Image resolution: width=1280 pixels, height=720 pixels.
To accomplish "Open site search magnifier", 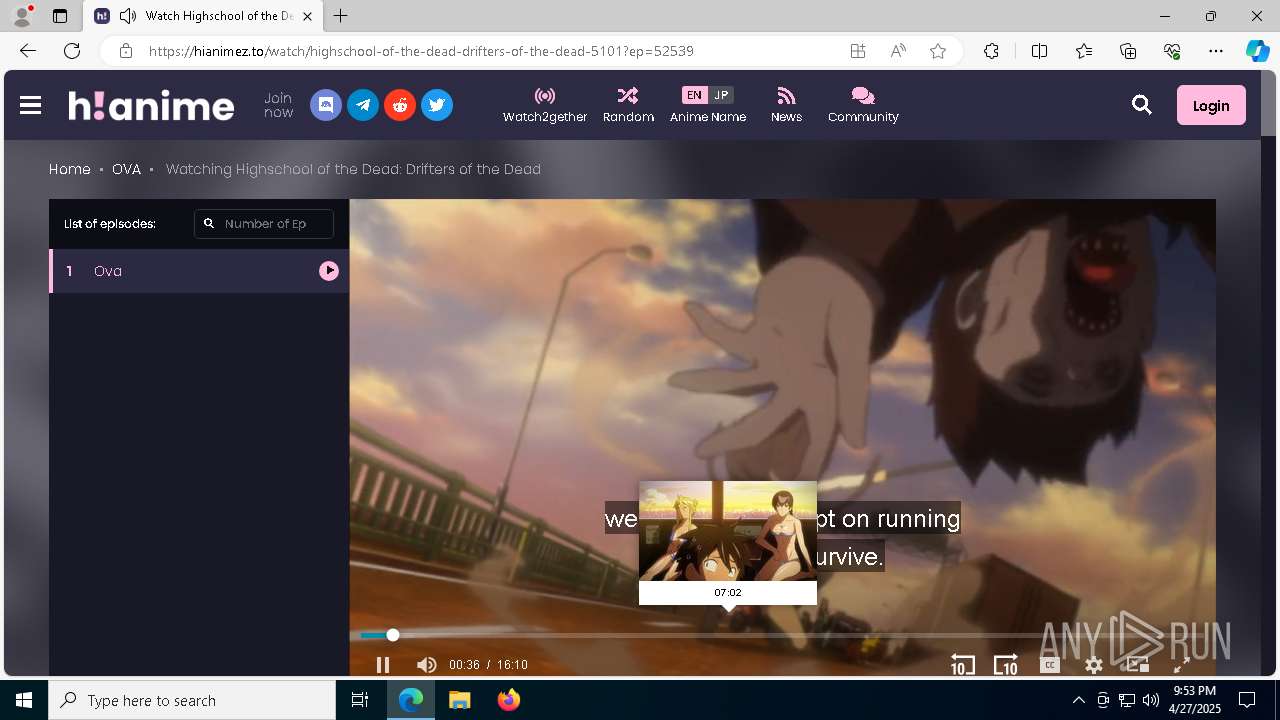I will 1142,105.
